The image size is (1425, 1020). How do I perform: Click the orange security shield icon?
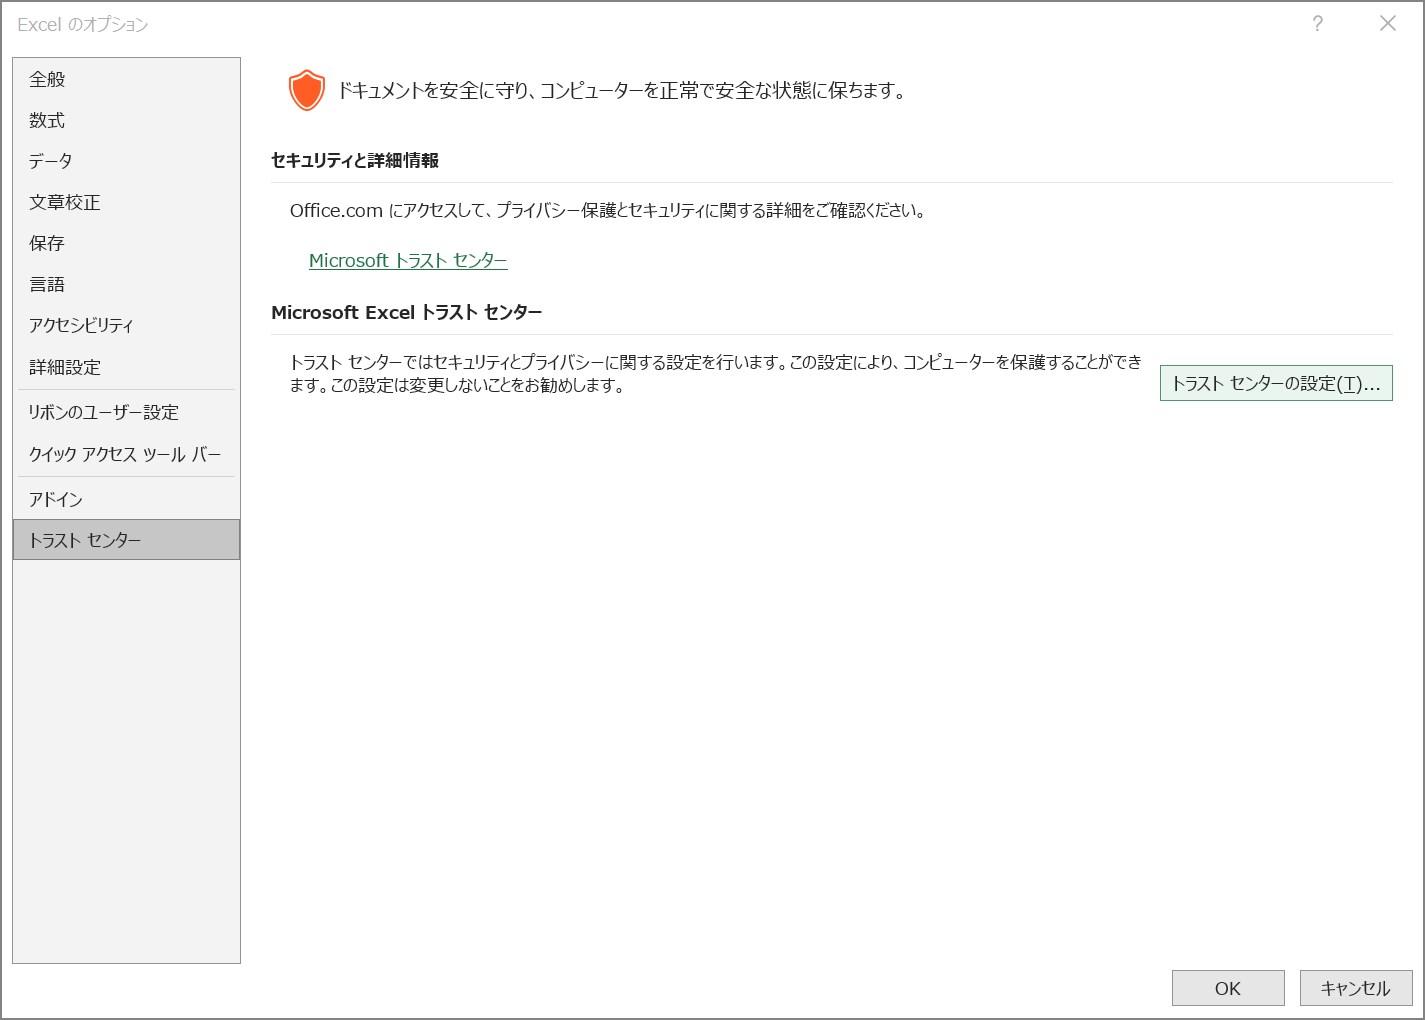pyautogui.click(x=306, y=89)
